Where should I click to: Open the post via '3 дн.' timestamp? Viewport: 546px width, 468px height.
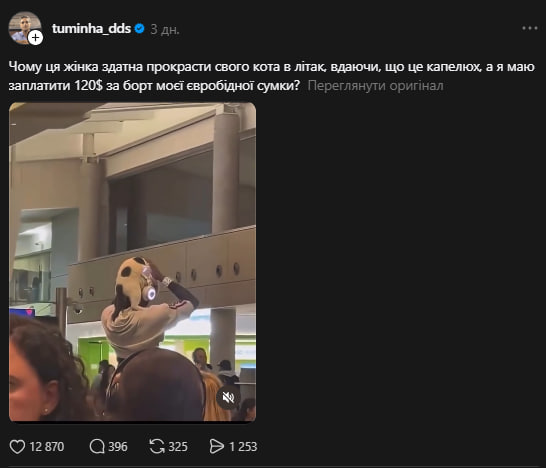[165, 30]
